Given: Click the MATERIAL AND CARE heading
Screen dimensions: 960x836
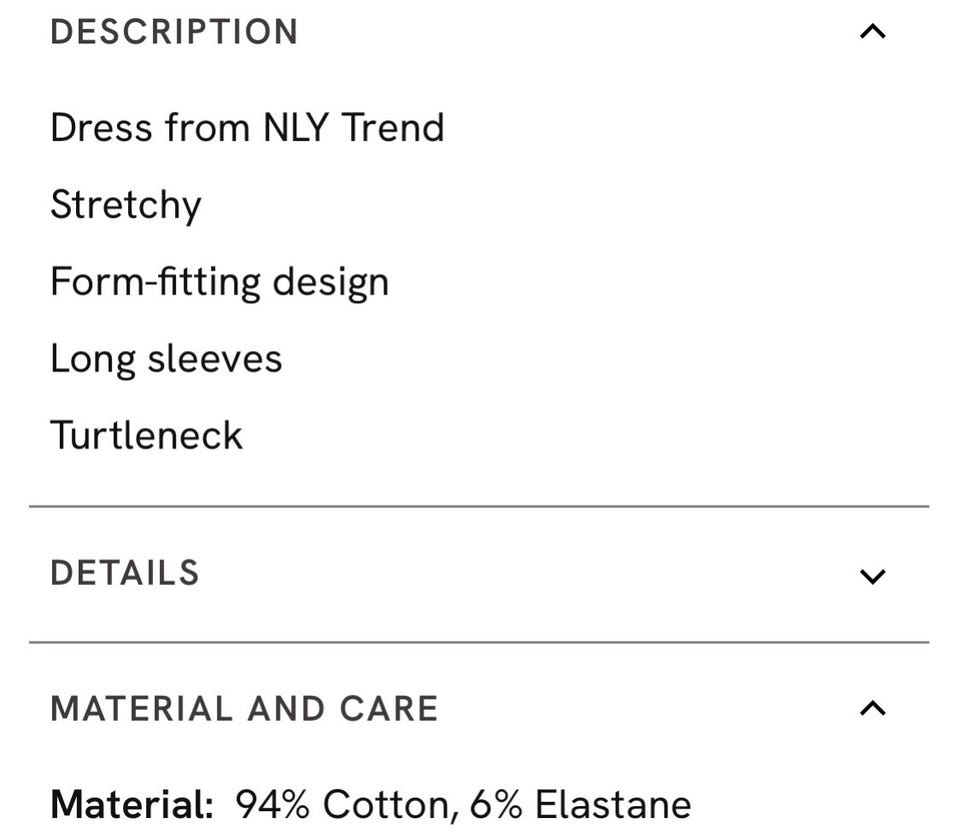Looking at the screenshot, I should click(244, 709).
